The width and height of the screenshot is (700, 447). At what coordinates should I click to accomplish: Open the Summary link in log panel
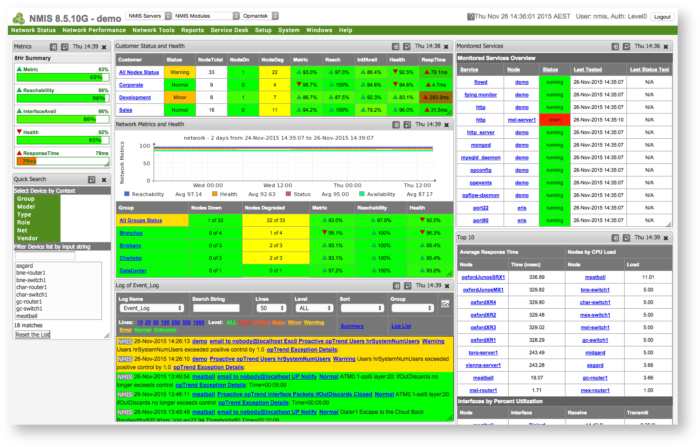(352, 326)
